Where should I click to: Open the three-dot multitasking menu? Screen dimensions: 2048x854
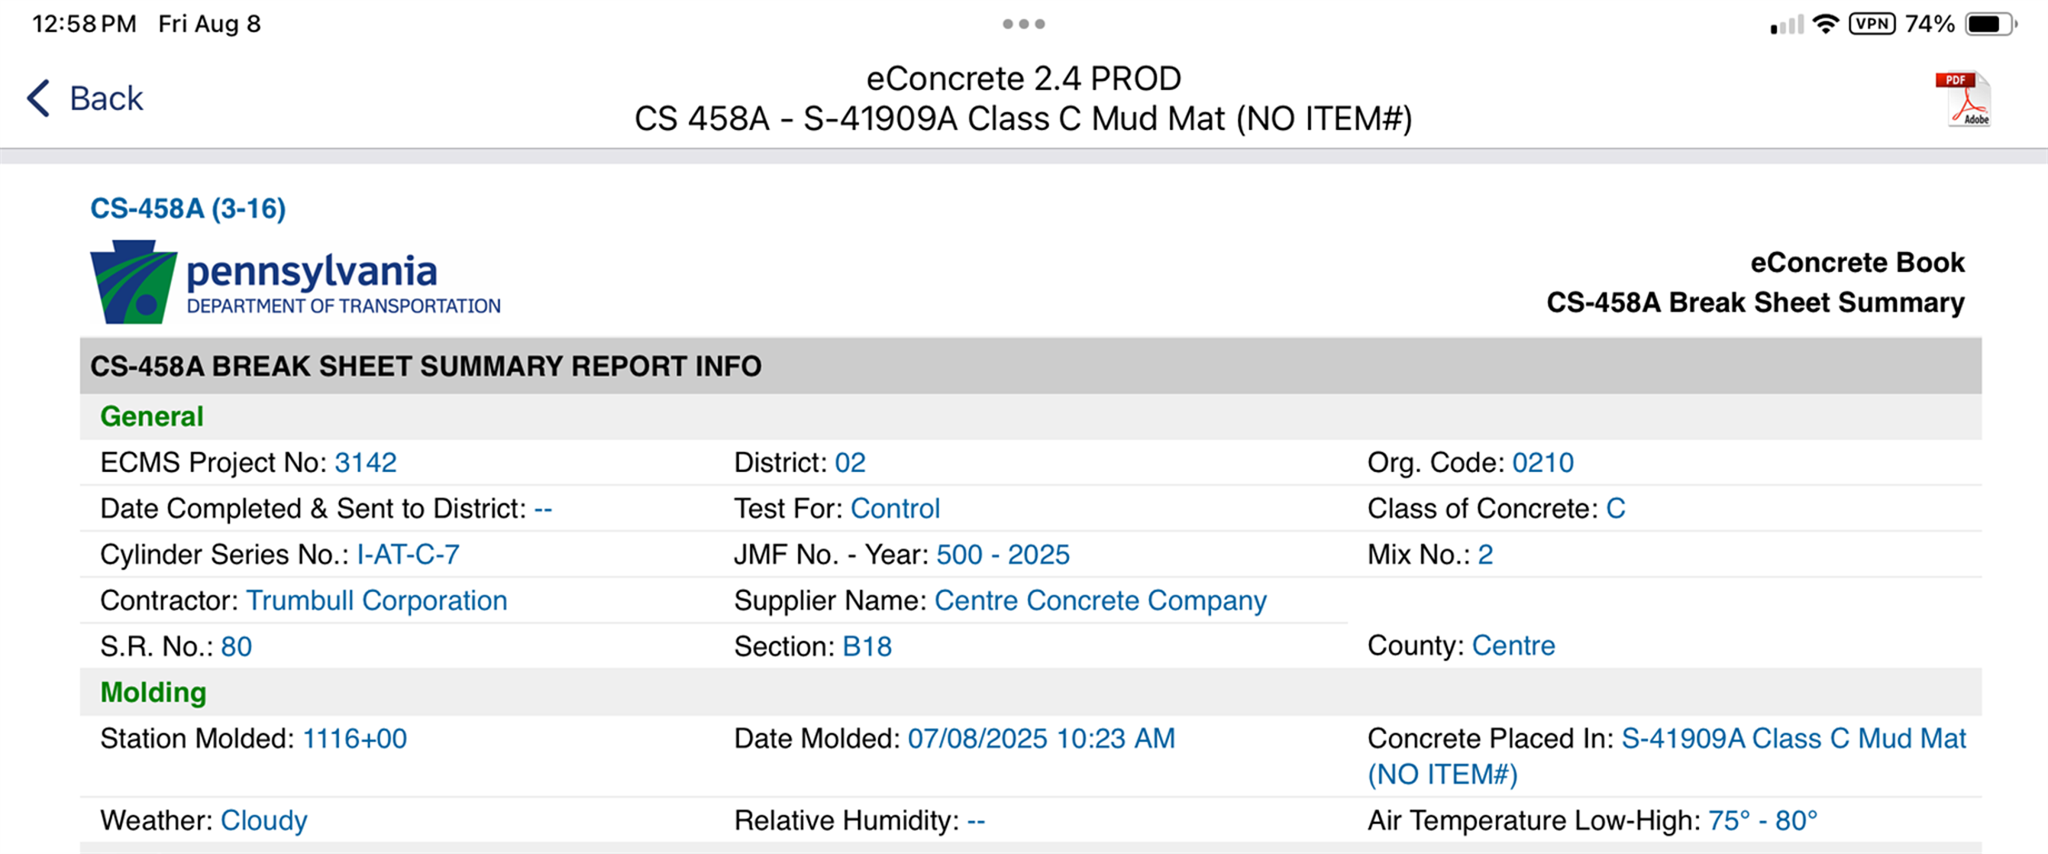click(1024, 24)
